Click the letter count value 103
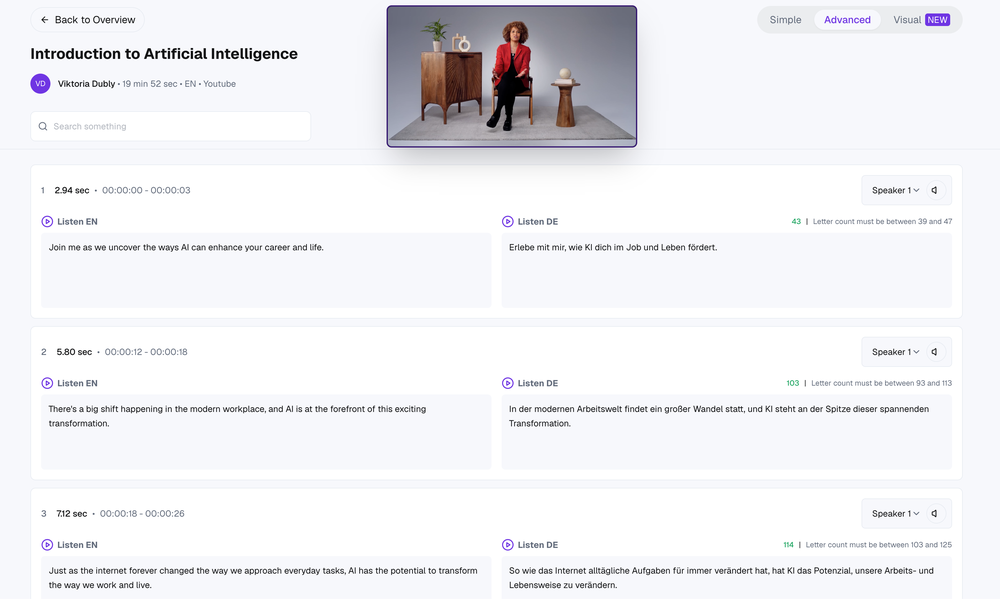The width and height of the screenshot is (1000, 599). tap(793, 383)
